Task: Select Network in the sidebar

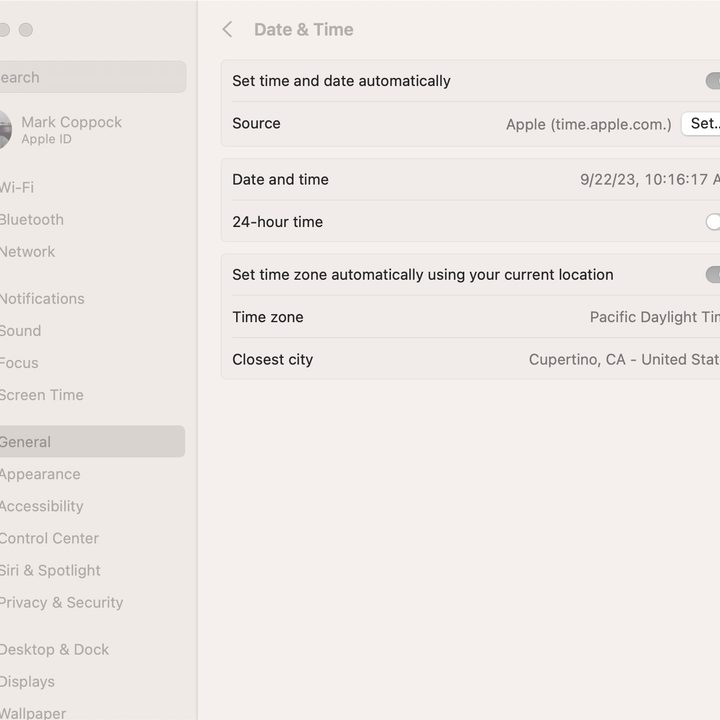Action: coord(28,252)
